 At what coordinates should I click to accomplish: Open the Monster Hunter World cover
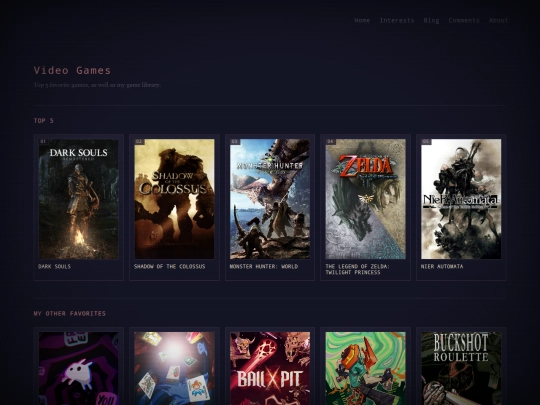[270, 199]
